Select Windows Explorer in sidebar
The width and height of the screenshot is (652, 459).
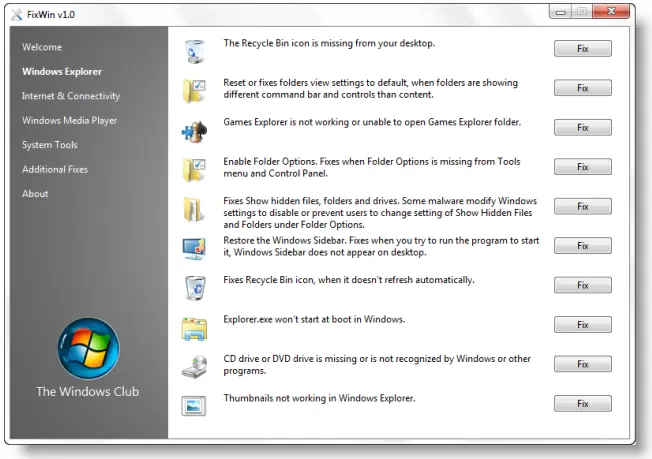coord(62,72)
